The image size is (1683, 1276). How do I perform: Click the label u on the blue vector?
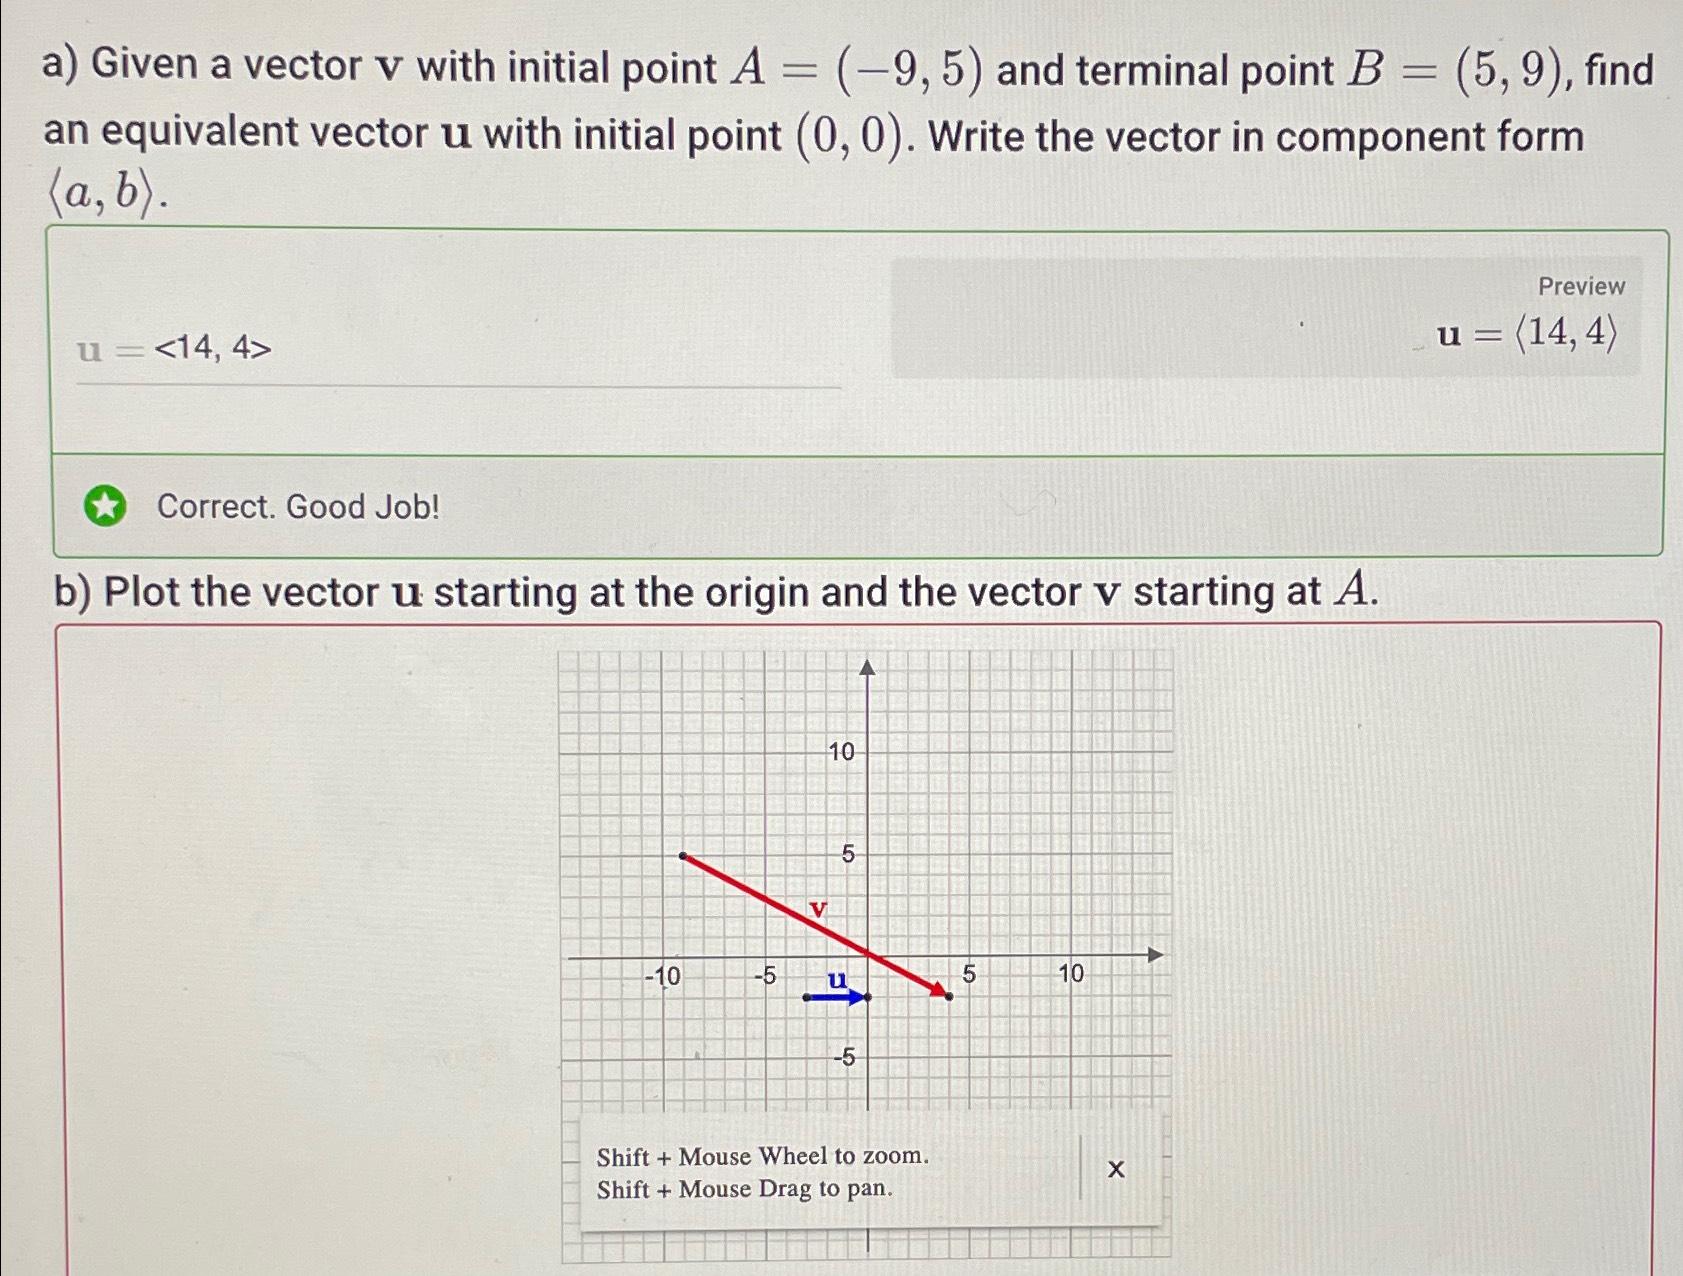836,978
